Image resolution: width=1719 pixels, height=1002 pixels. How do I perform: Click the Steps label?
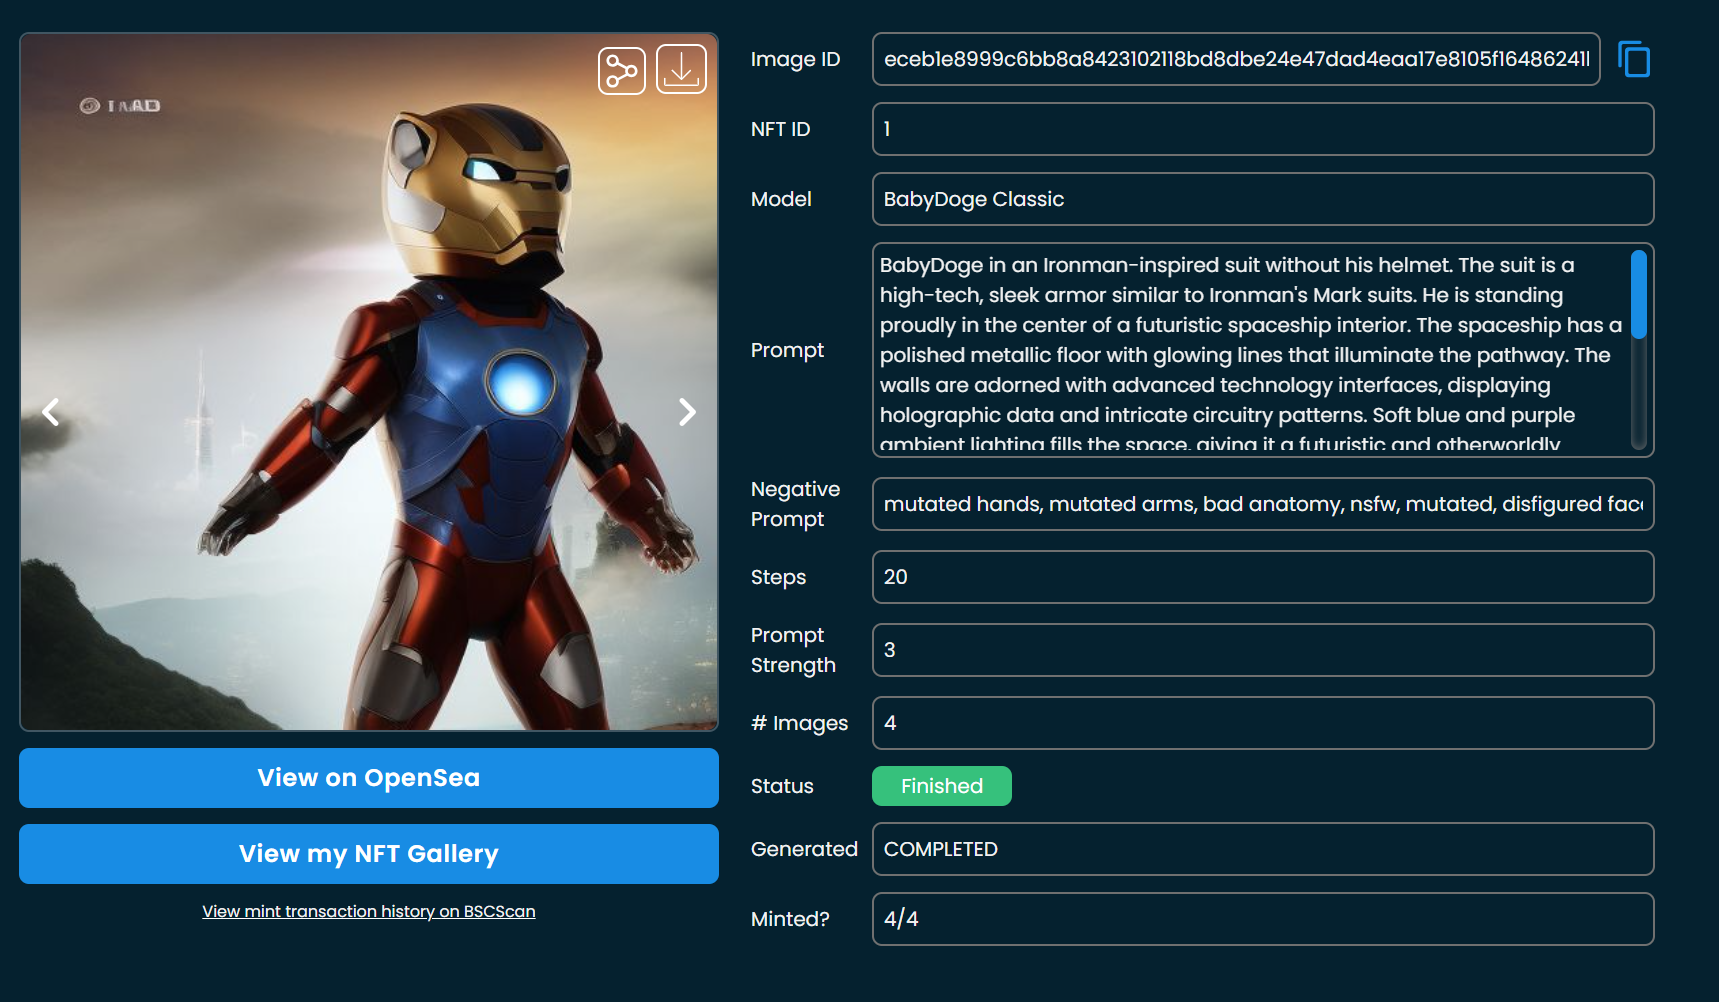coord(779,577)
